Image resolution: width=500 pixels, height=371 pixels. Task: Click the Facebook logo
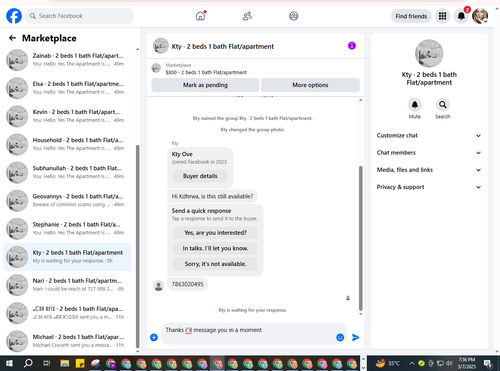pos(14,16)
